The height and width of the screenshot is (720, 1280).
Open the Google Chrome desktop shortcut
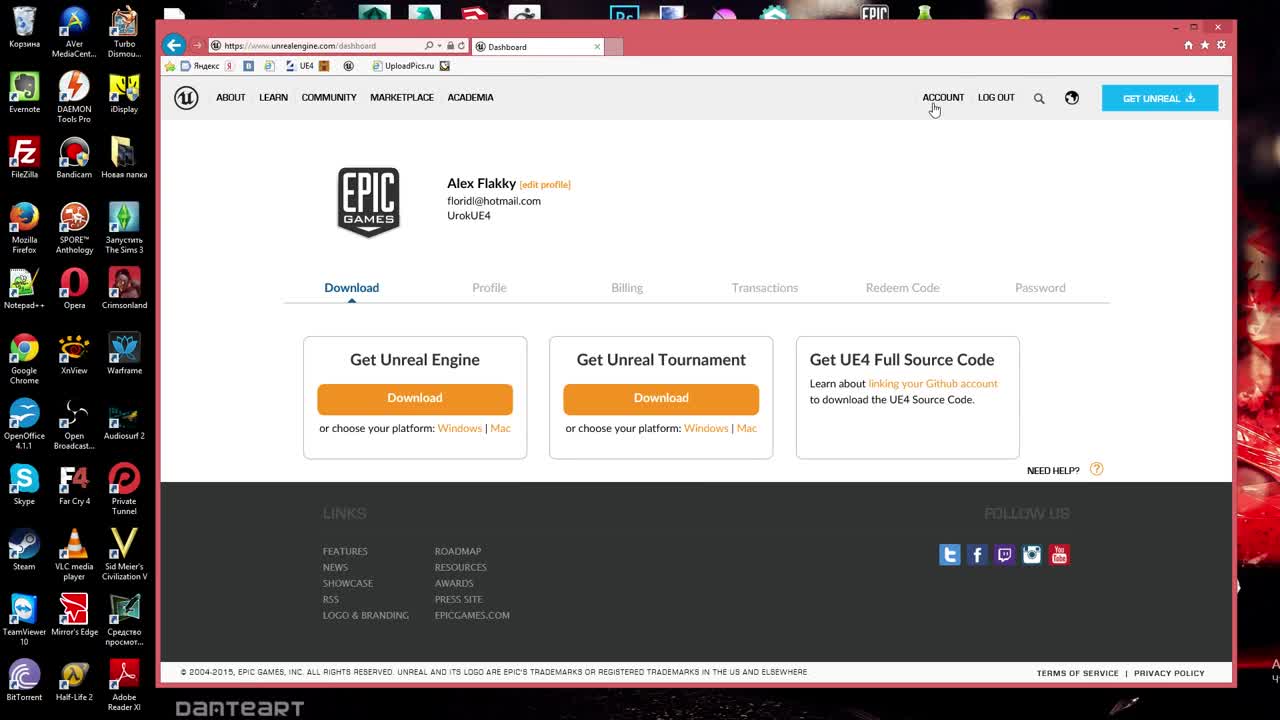pos(24,359)
